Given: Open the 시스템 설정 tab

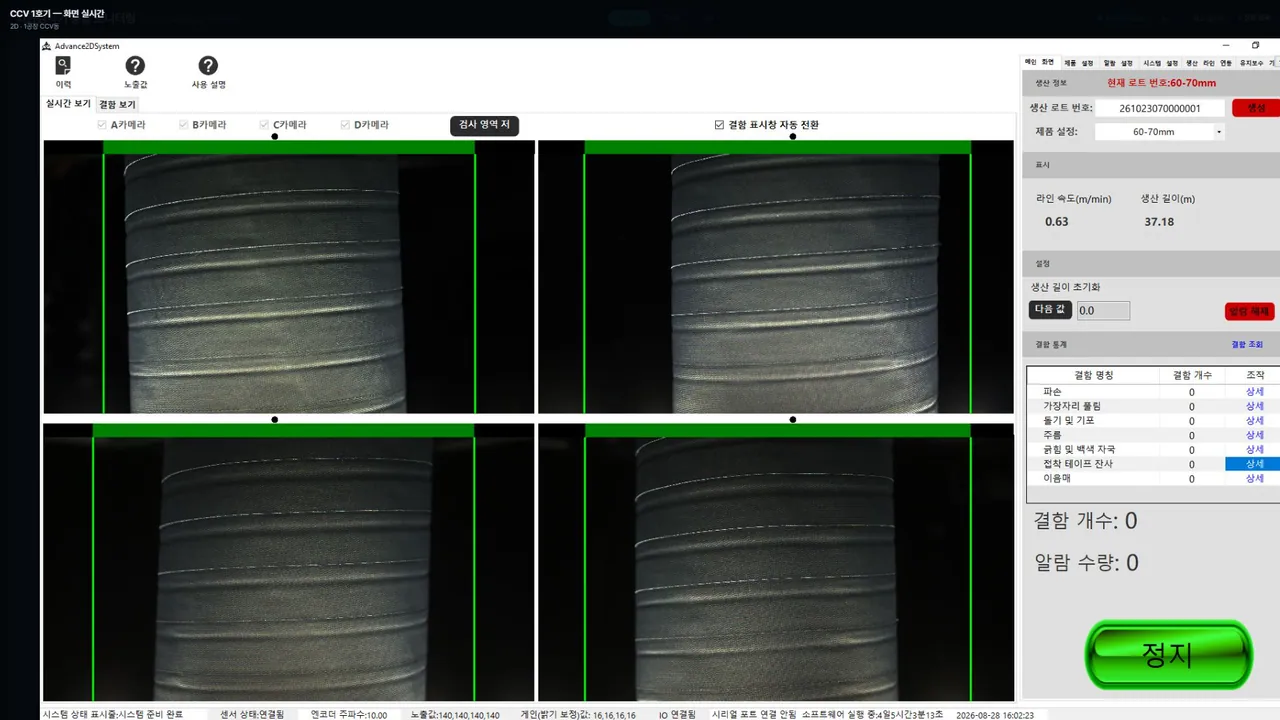Looking at the screenshot, I should (1161, 62).
